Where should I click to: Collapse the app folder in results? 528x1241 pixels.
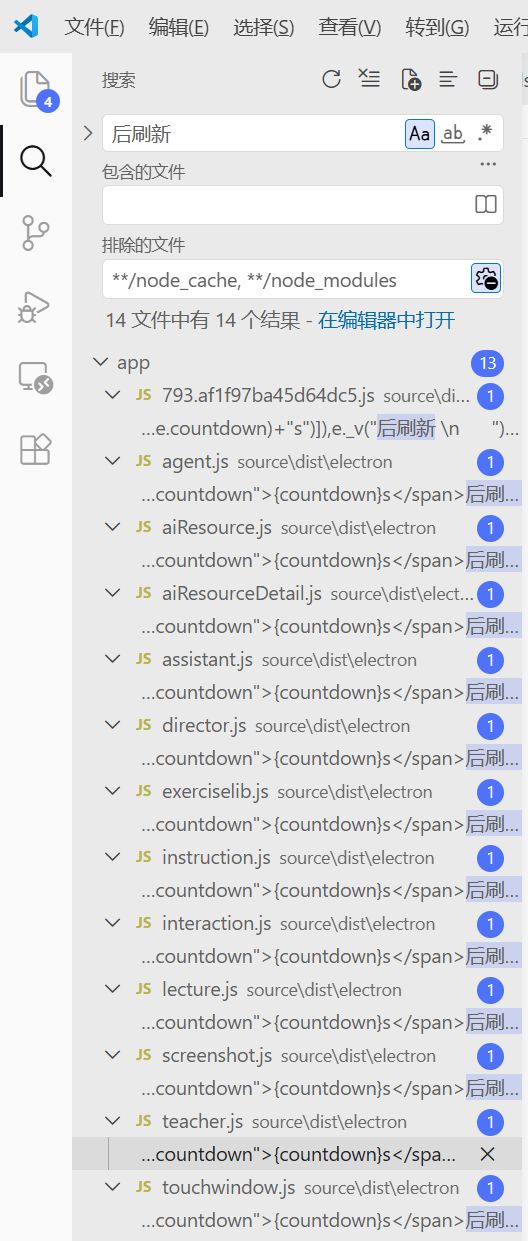[x=99, y=363]
